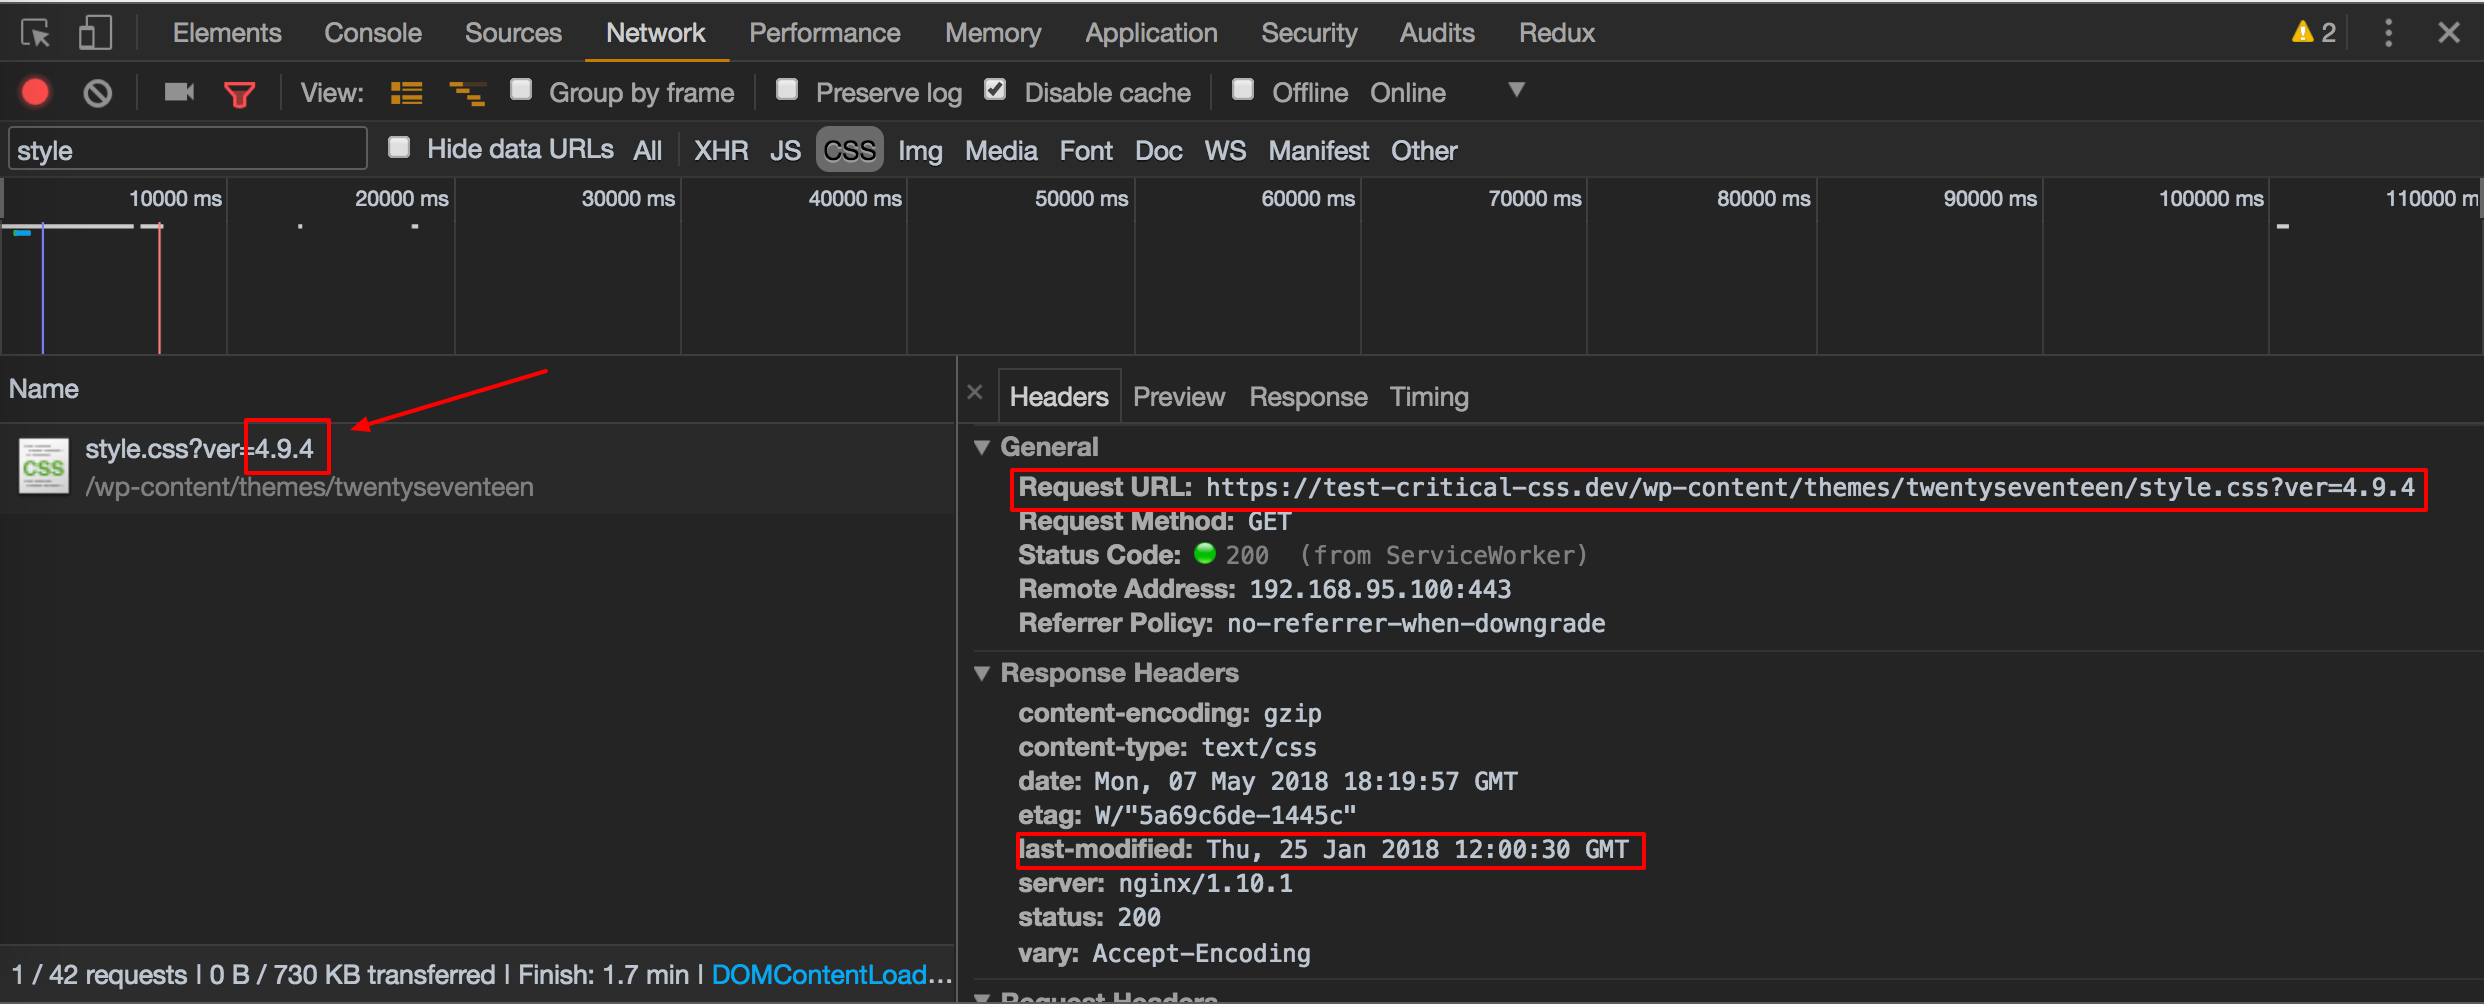Screen dimensions: 2484x1004
Task: Open the Response tab
Action: [1308, 397]
